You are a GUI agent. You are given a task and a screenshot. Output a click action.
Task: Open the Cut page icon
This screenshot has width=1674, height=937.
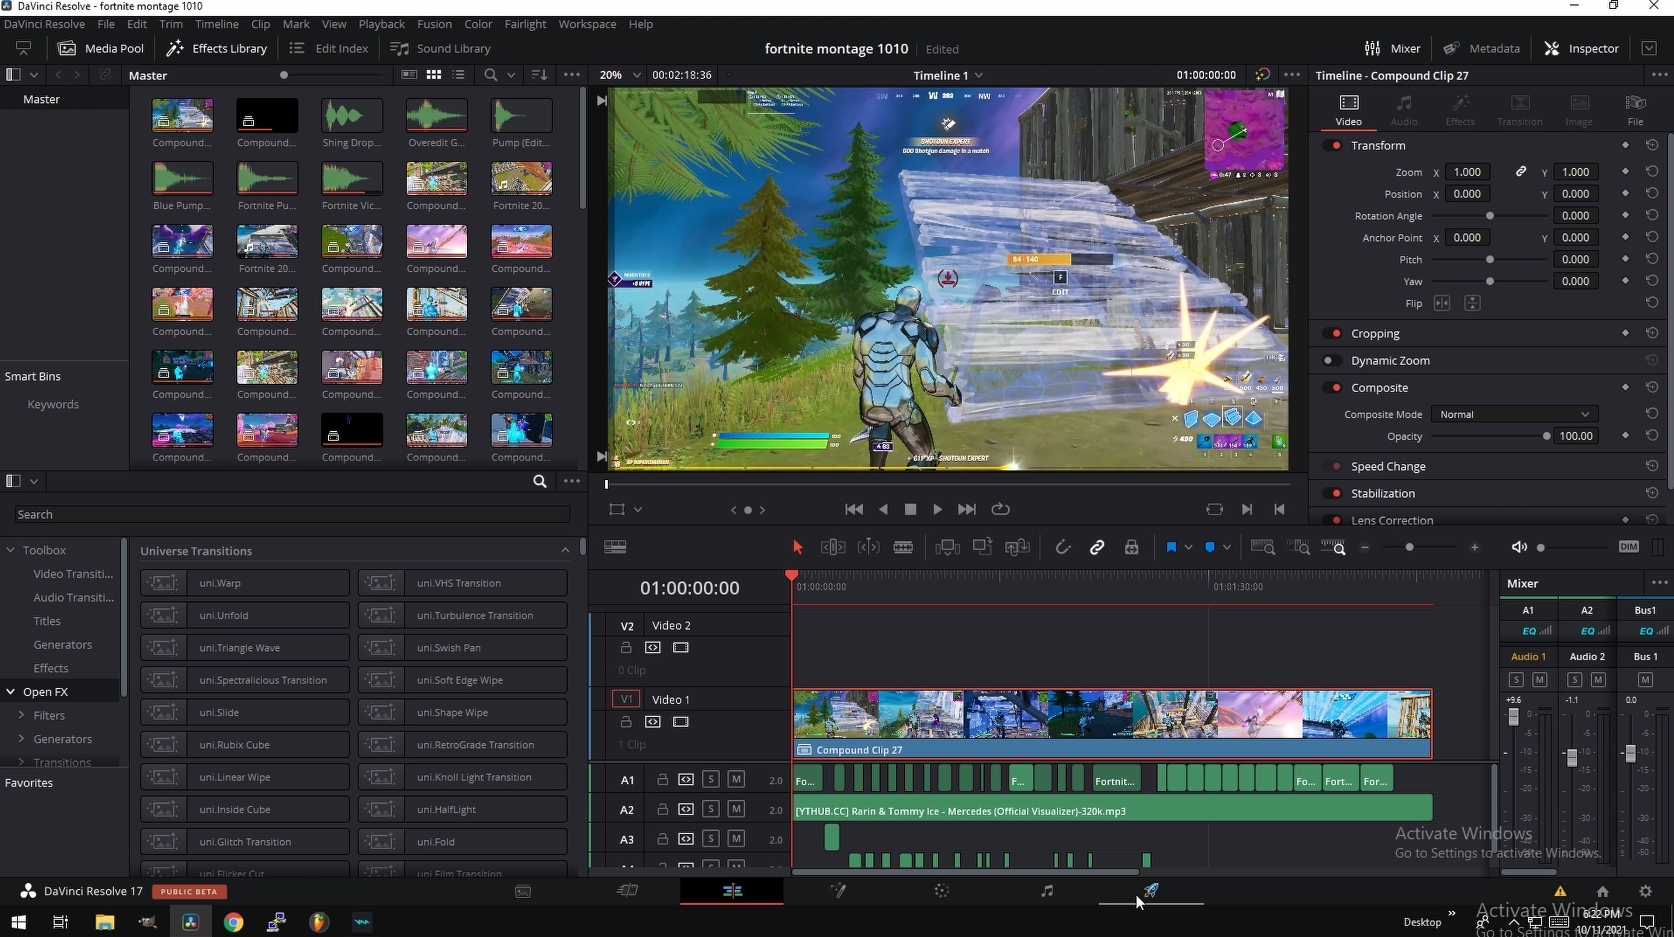pos(628,890)
